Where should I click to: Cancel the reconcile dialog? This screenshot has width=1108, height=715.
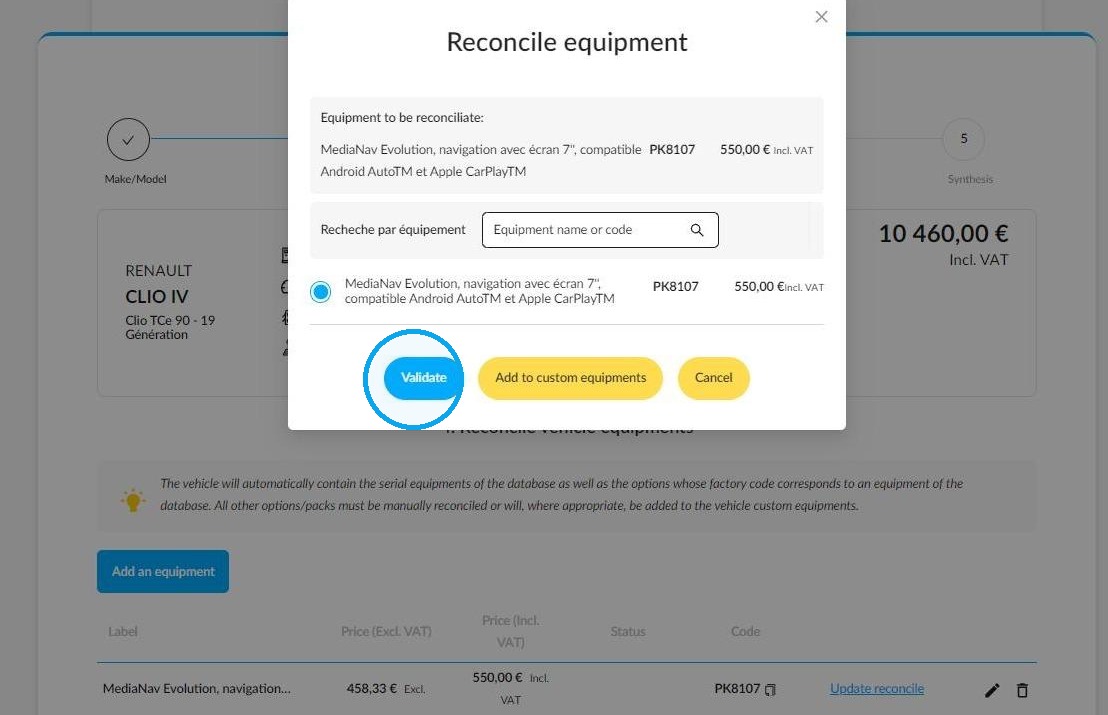(714, 378)
